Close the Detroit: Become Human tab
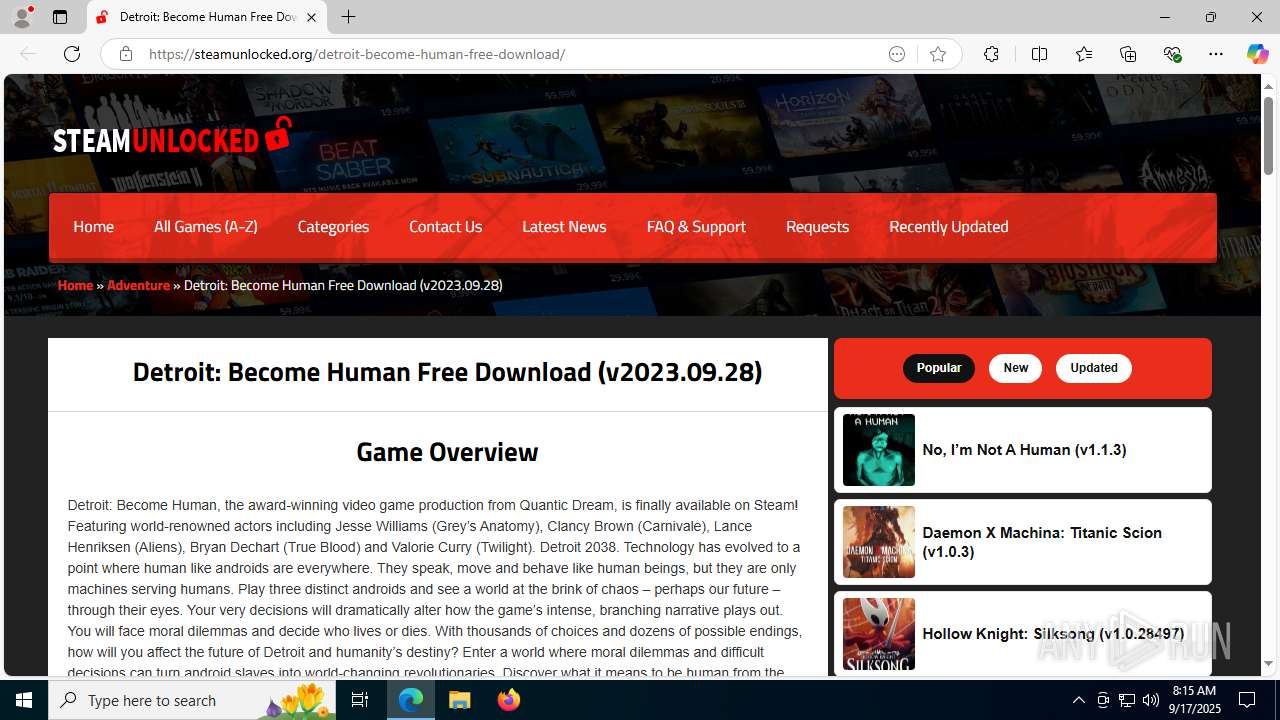1280x720 pixels. click(311, 17)
